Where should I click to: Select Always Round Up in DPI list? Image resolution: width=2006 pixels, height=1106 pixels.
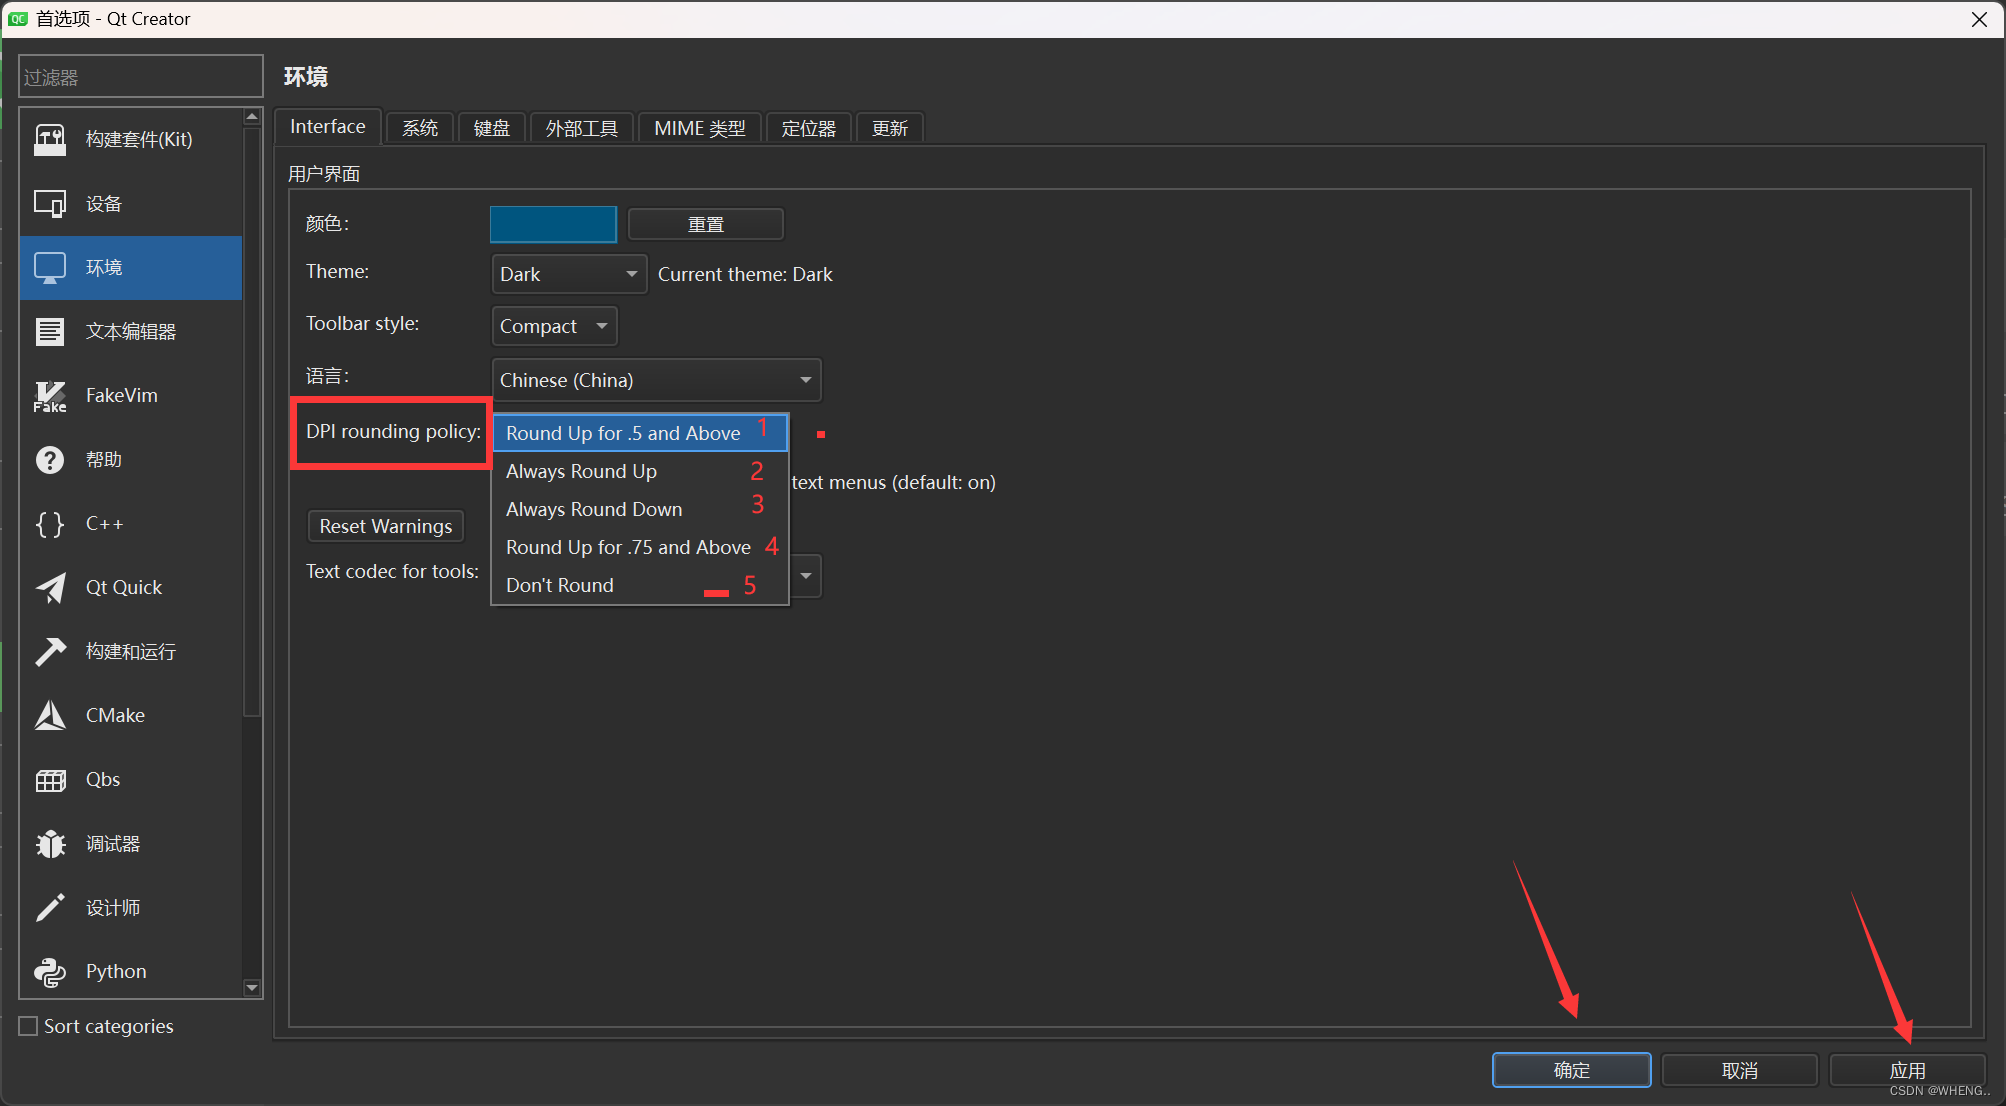[581, 471]
